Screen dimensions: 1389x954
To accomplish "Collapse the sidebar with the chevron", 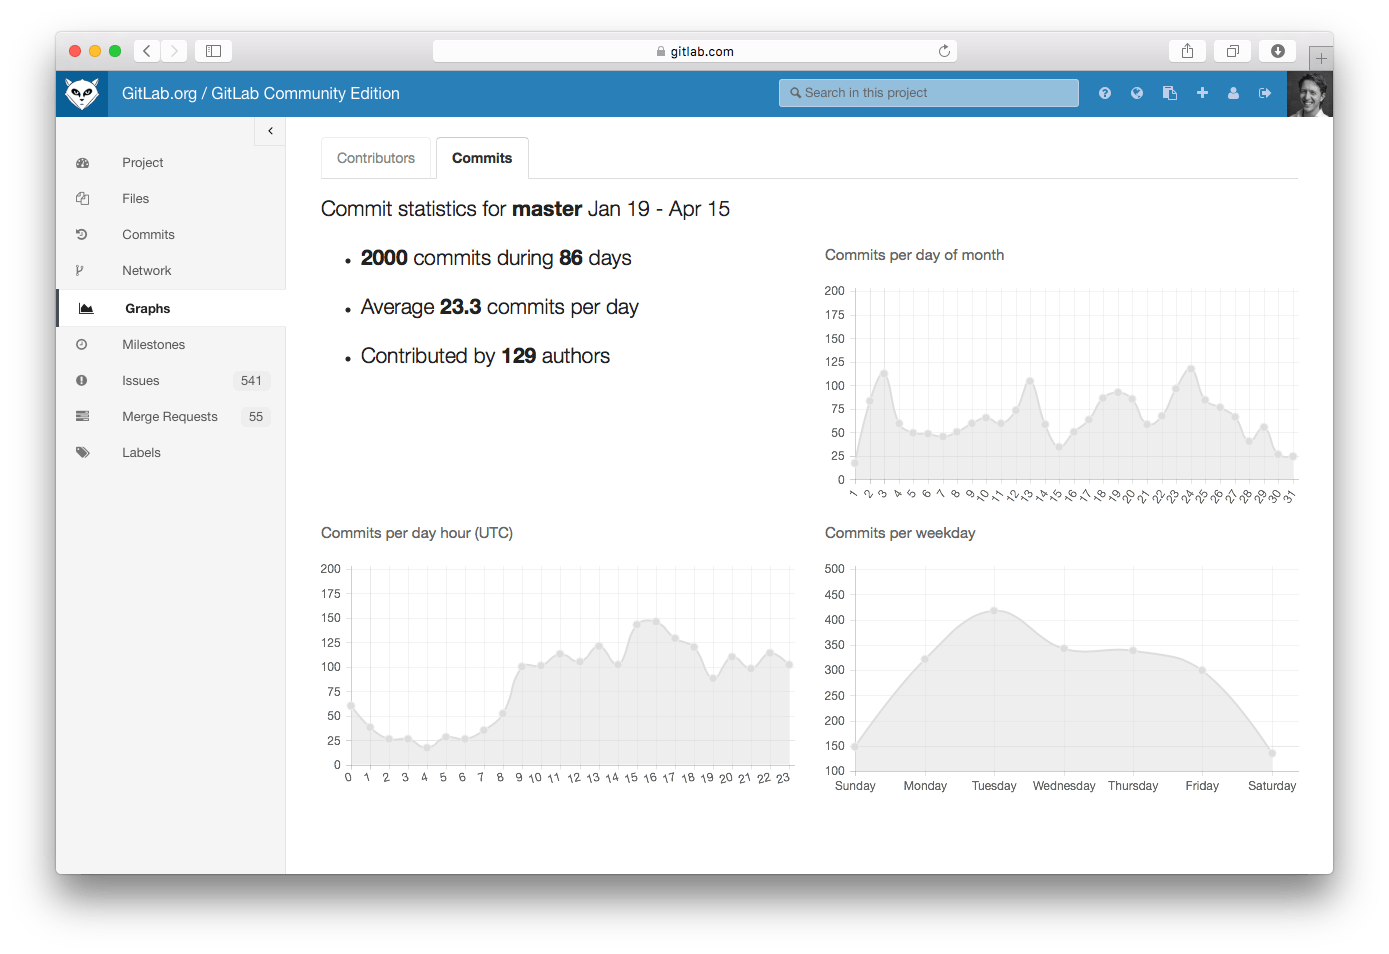I will (x=269, y=130).
